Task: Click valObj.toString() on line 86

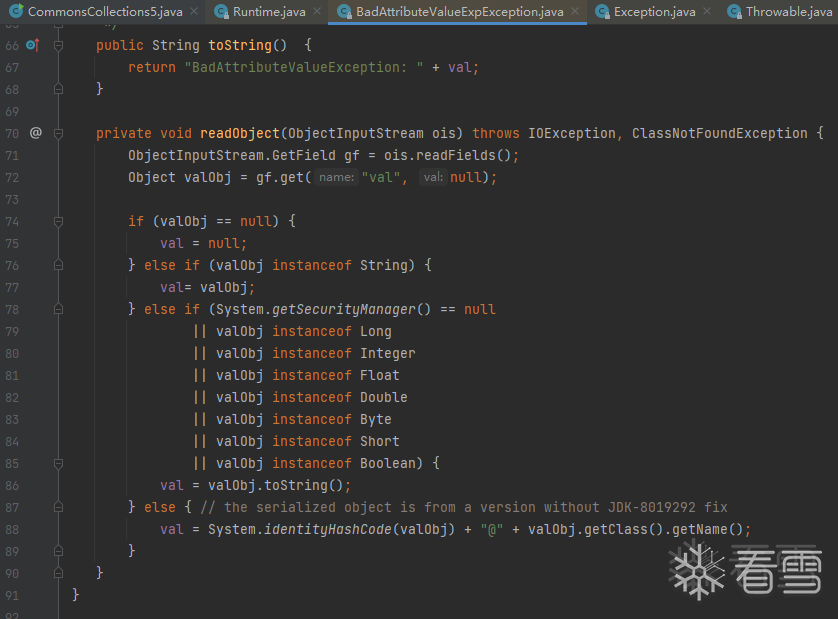Action: point(275,485)
